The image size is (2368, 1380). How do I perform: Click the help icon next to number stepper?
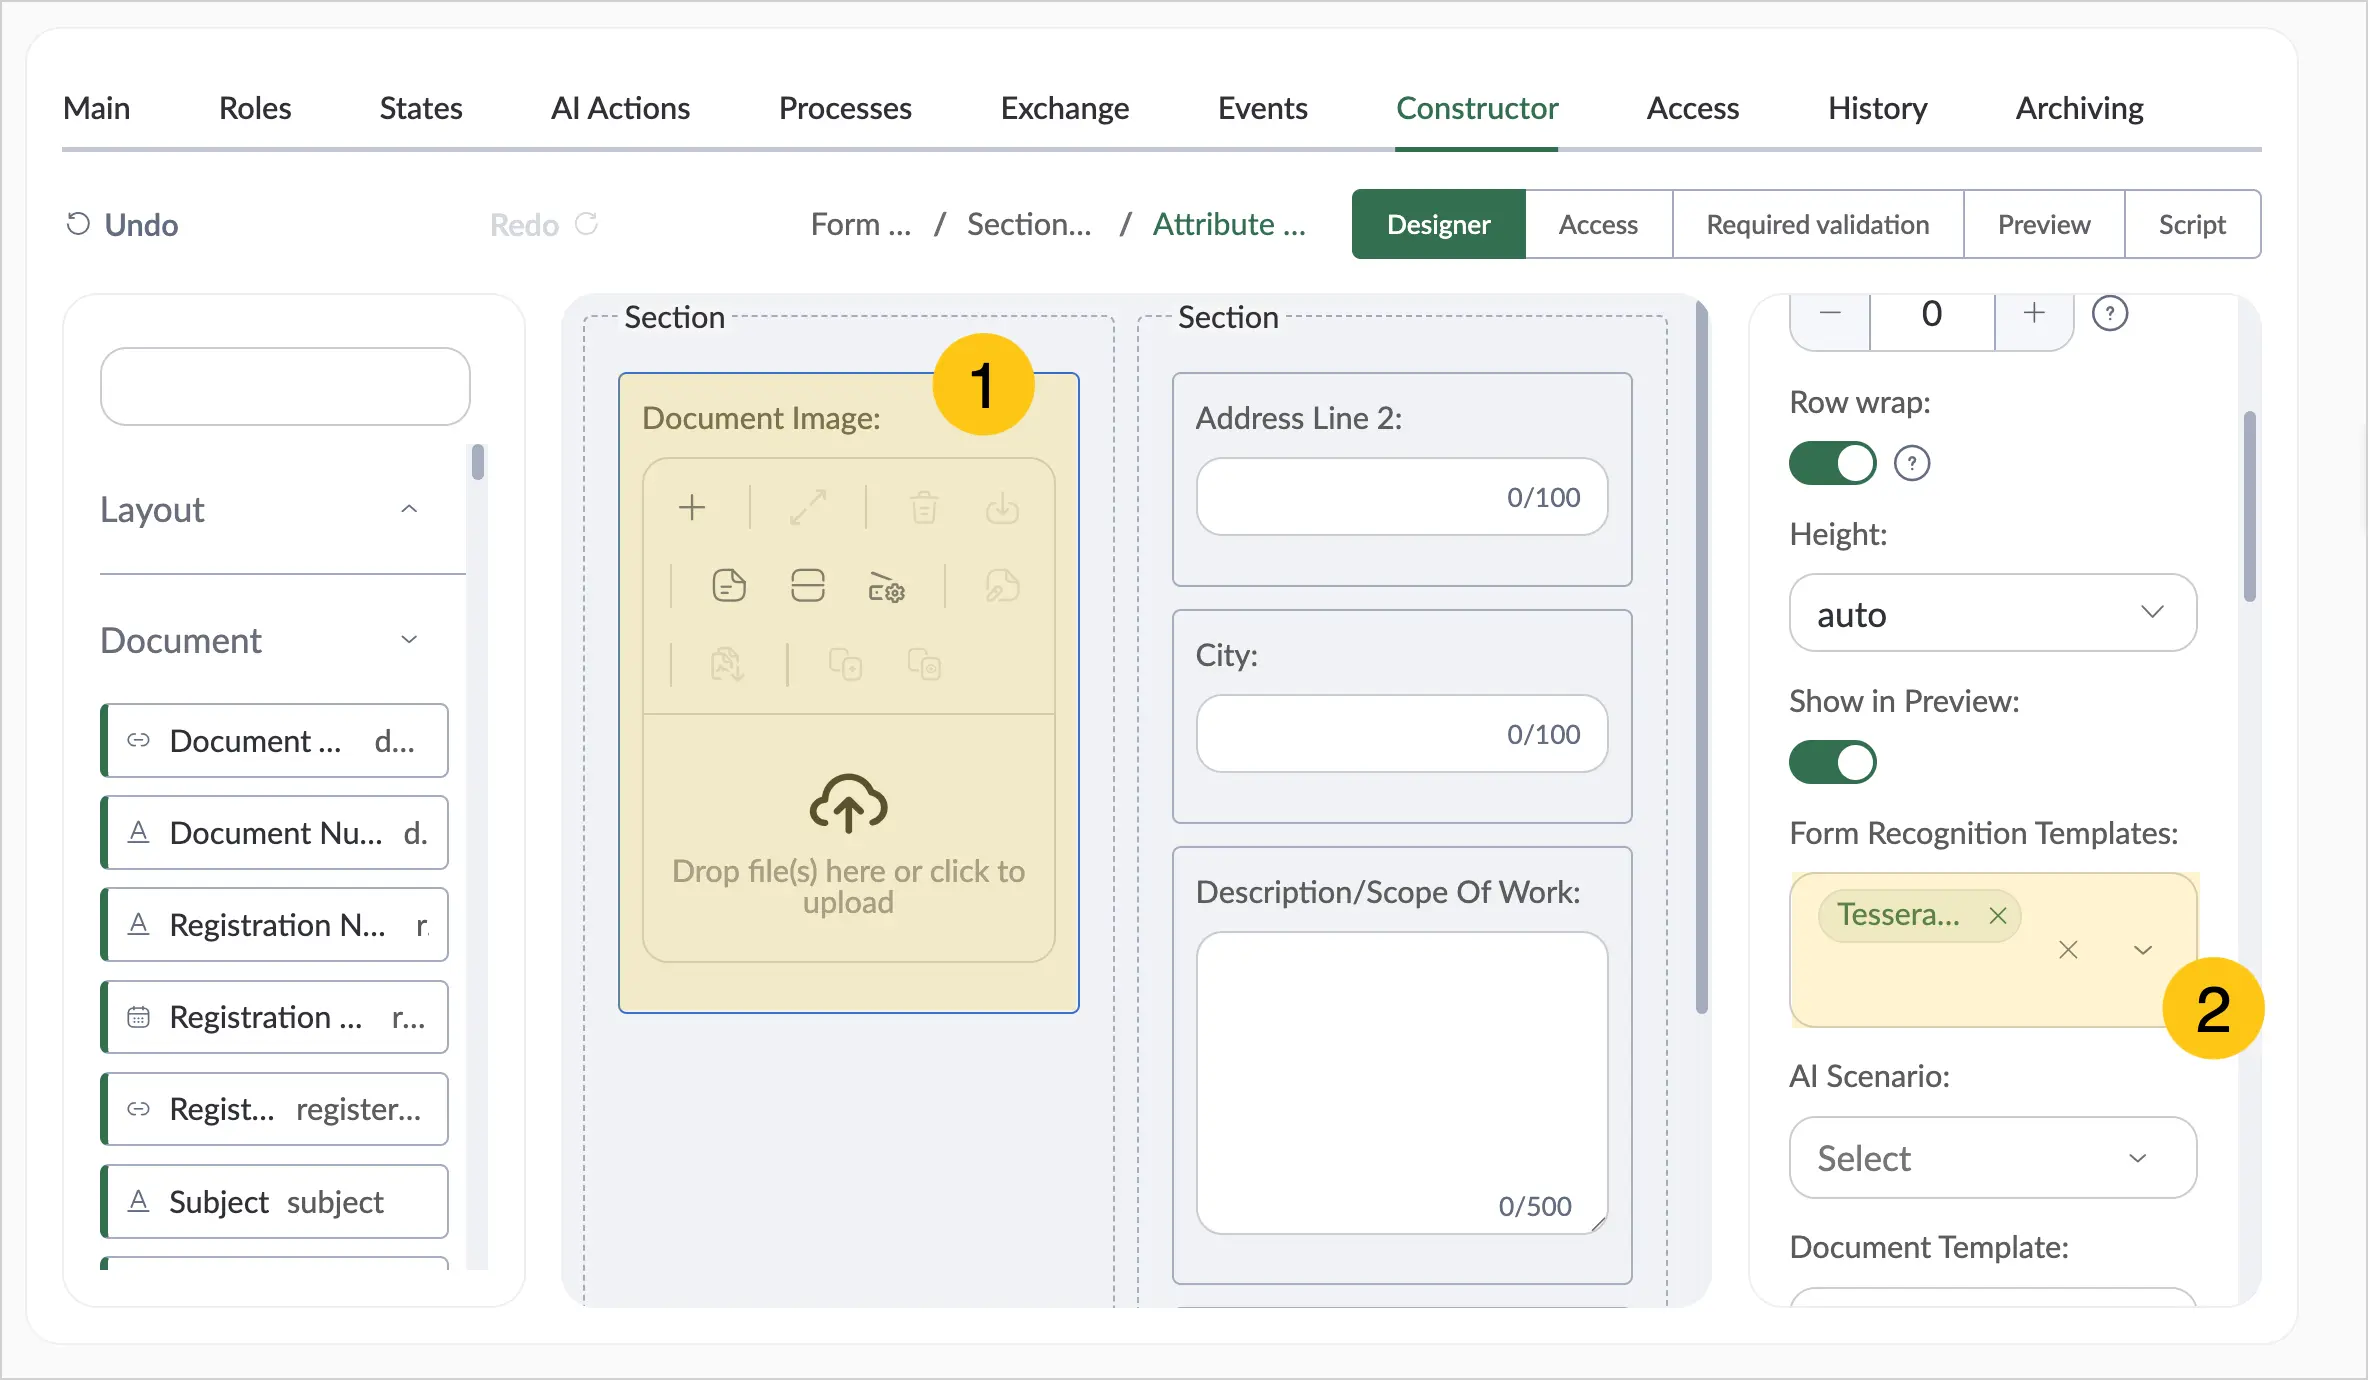[x=2110, y=314]
